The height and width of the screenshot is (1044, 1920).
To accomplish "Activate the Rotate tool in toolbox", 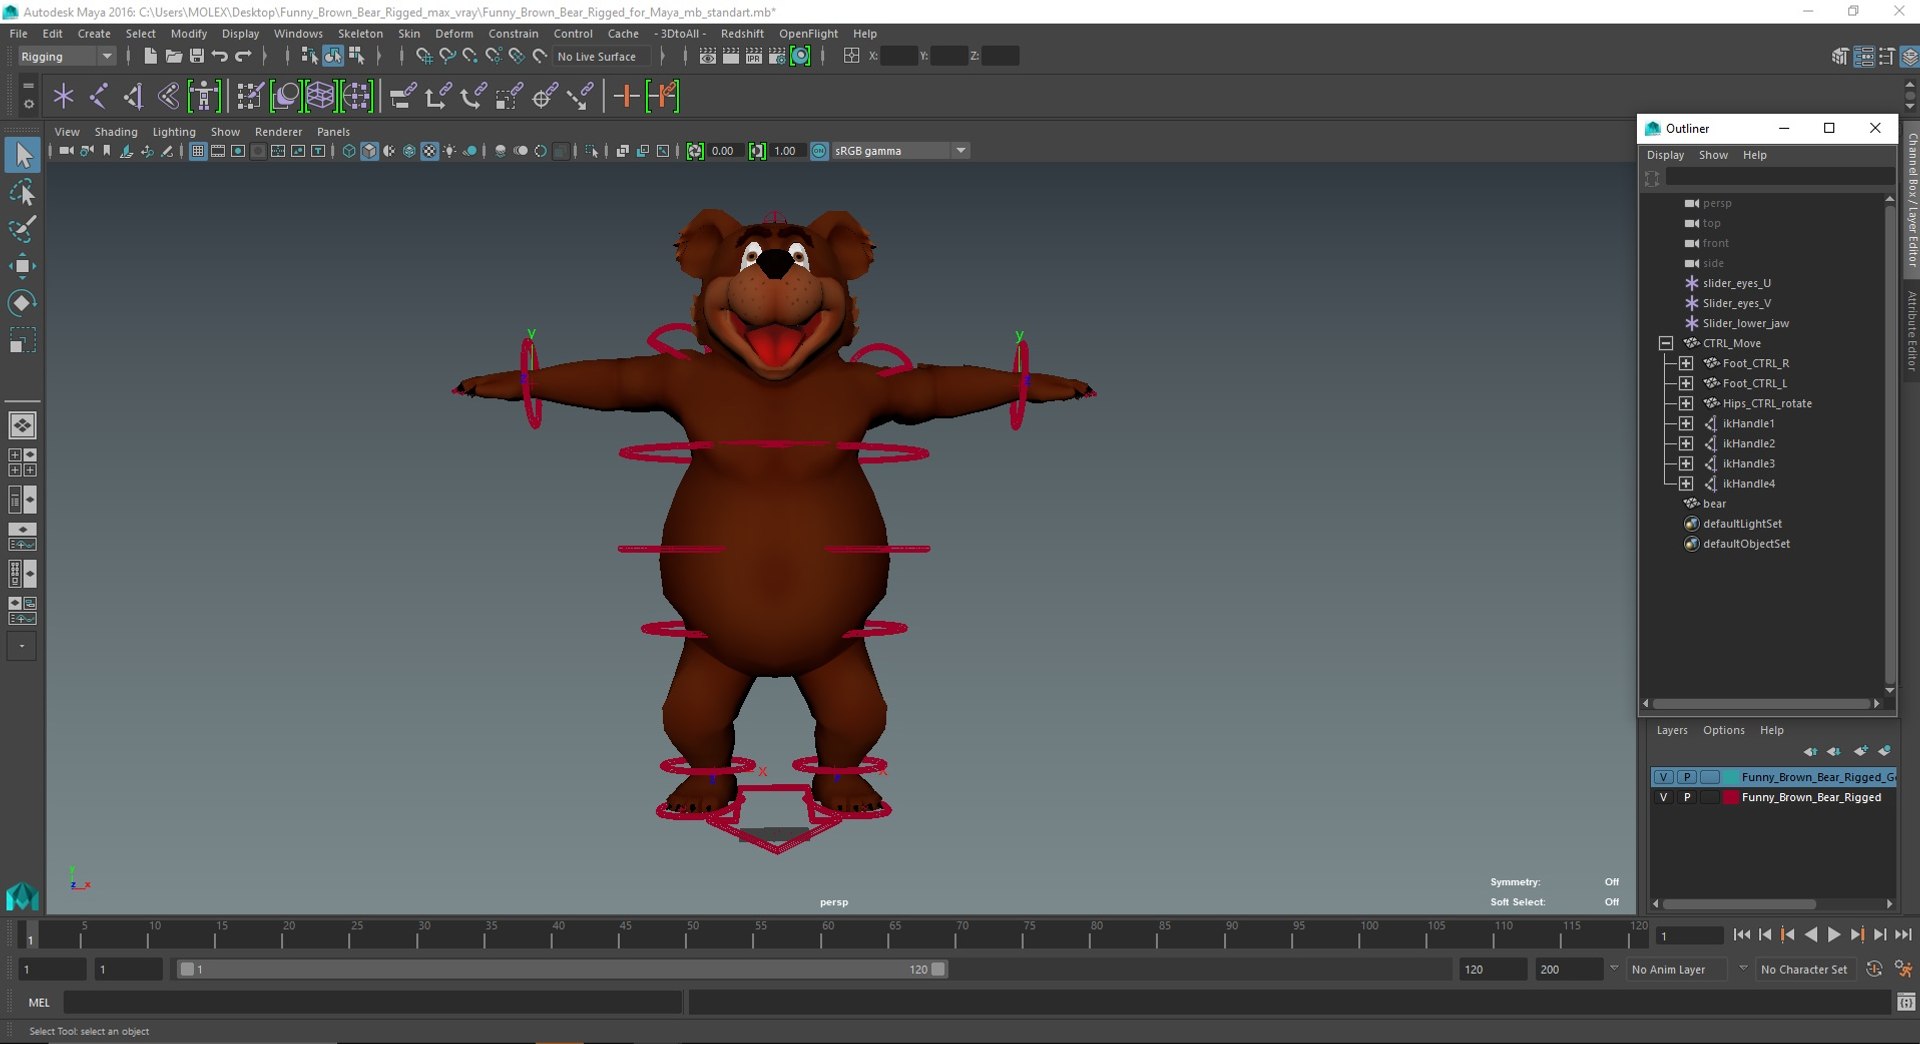I will (x=22, y=303).
